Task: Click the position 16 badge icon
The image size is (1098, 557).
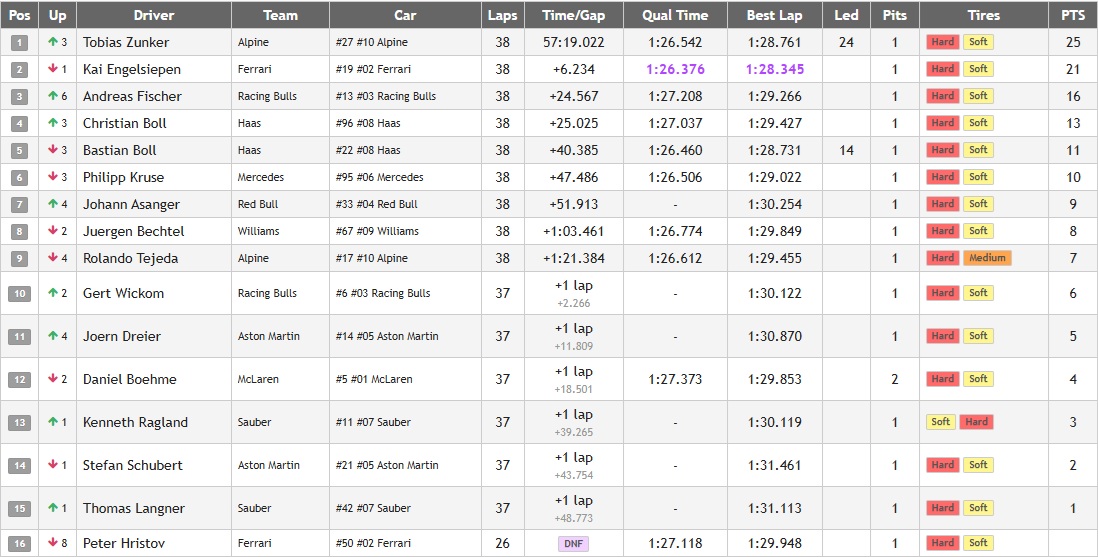Action: tap(20, 543)
